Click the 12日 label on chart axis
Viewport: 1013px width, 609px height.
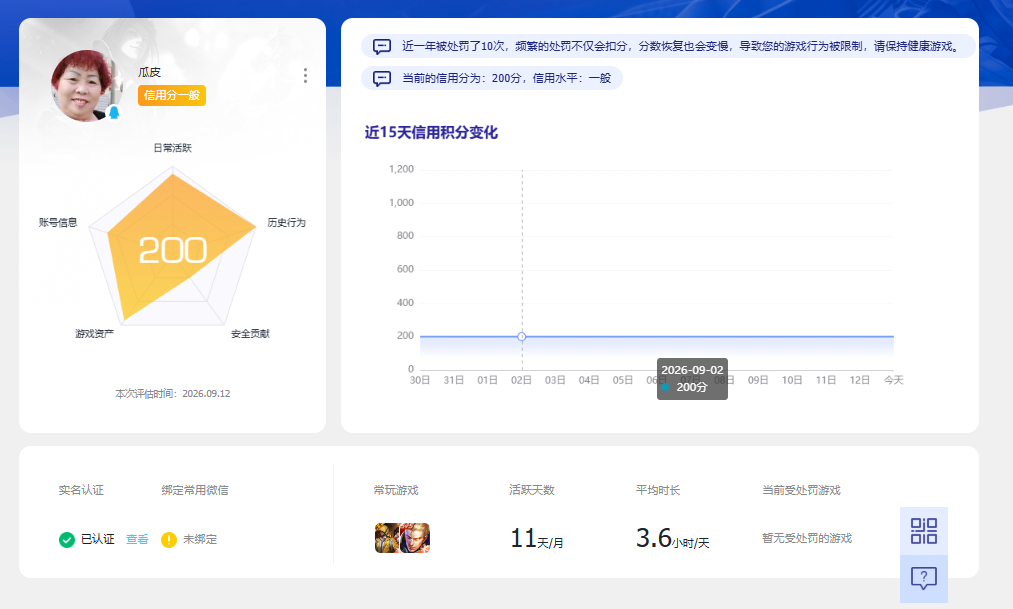859,380
